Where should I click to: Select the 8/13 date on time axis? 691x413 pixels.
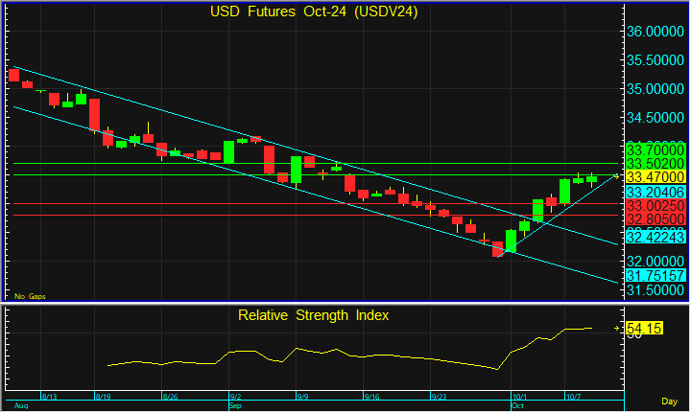point(52,396)
